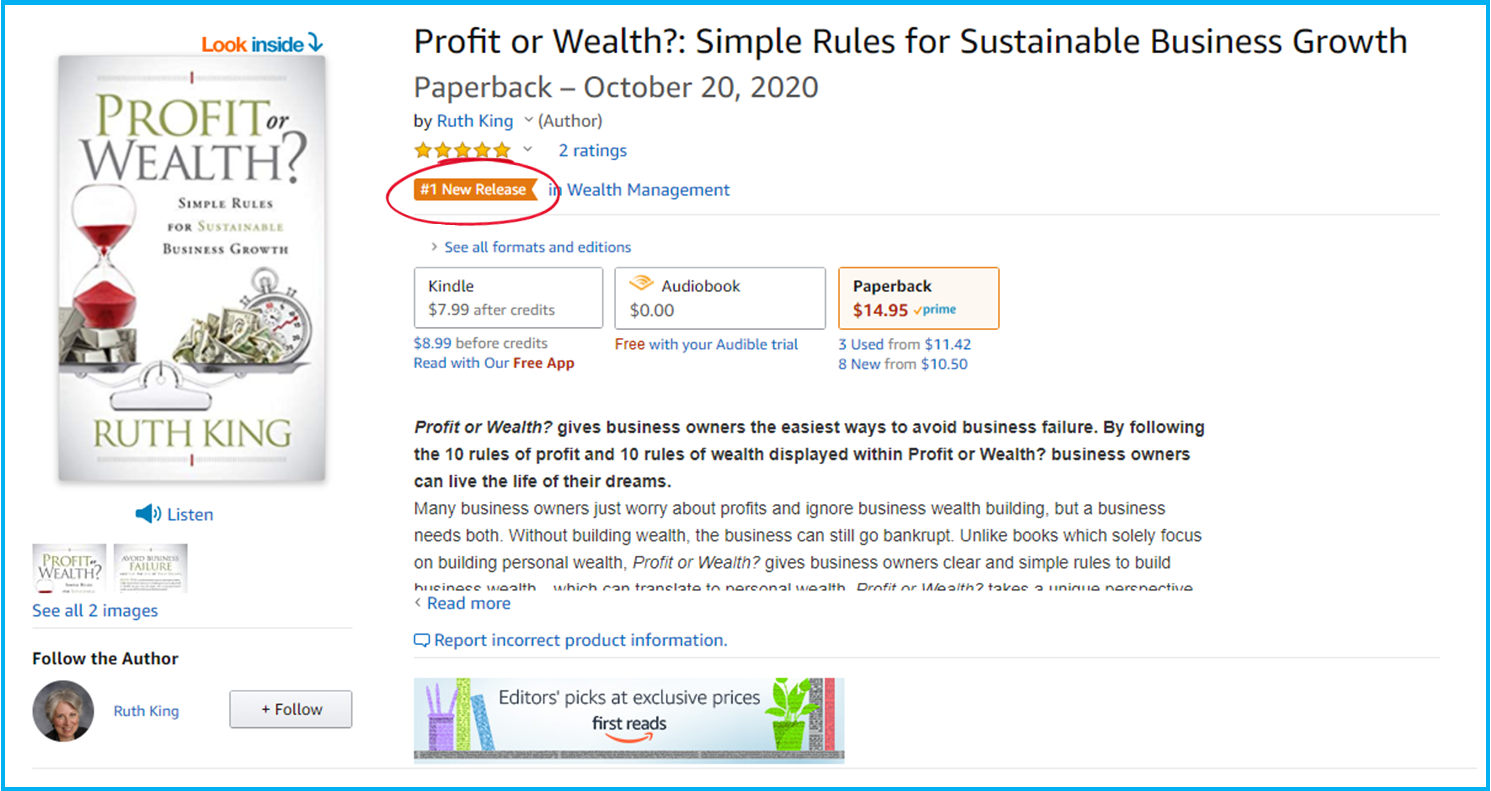Select the Paperback format option

pyautogui.click(x=918, y=298)
